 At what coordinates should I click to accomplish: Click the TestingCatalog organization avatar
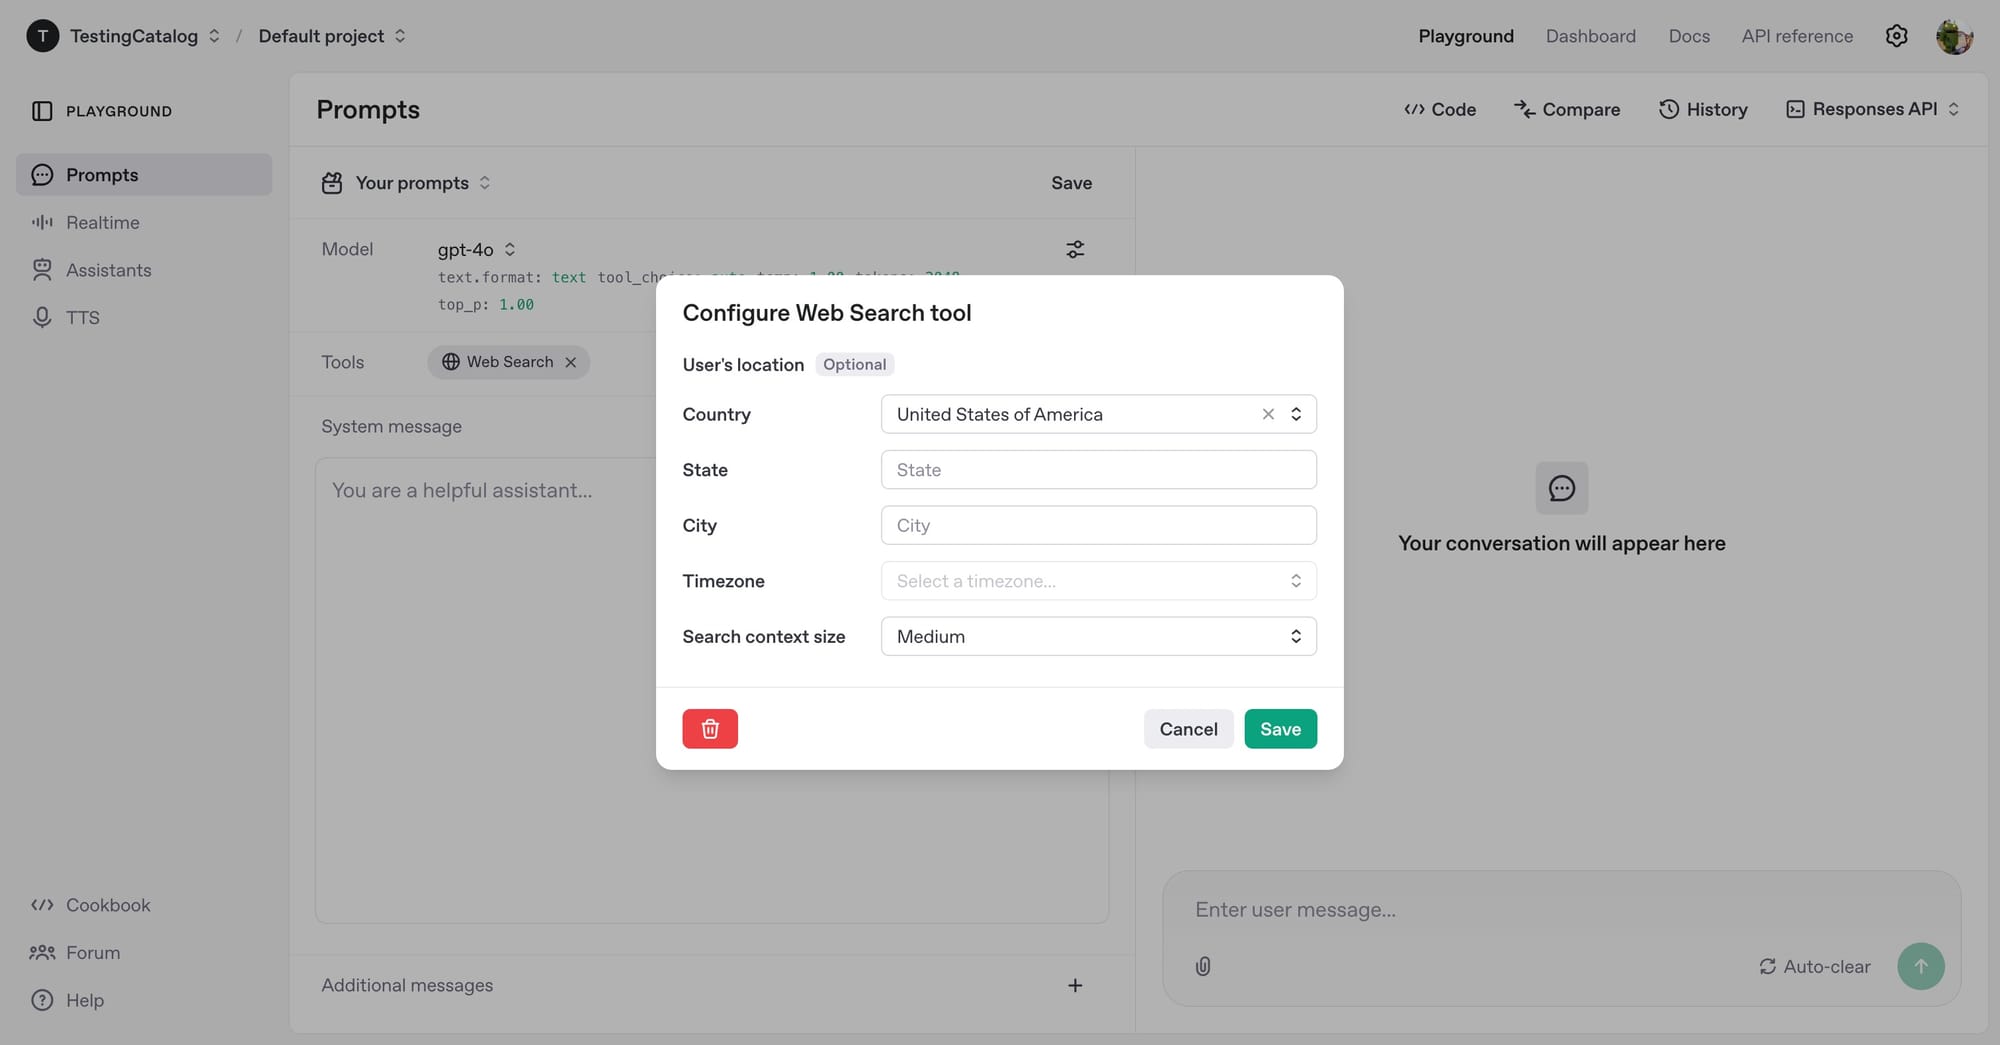(x=42, y=36)
